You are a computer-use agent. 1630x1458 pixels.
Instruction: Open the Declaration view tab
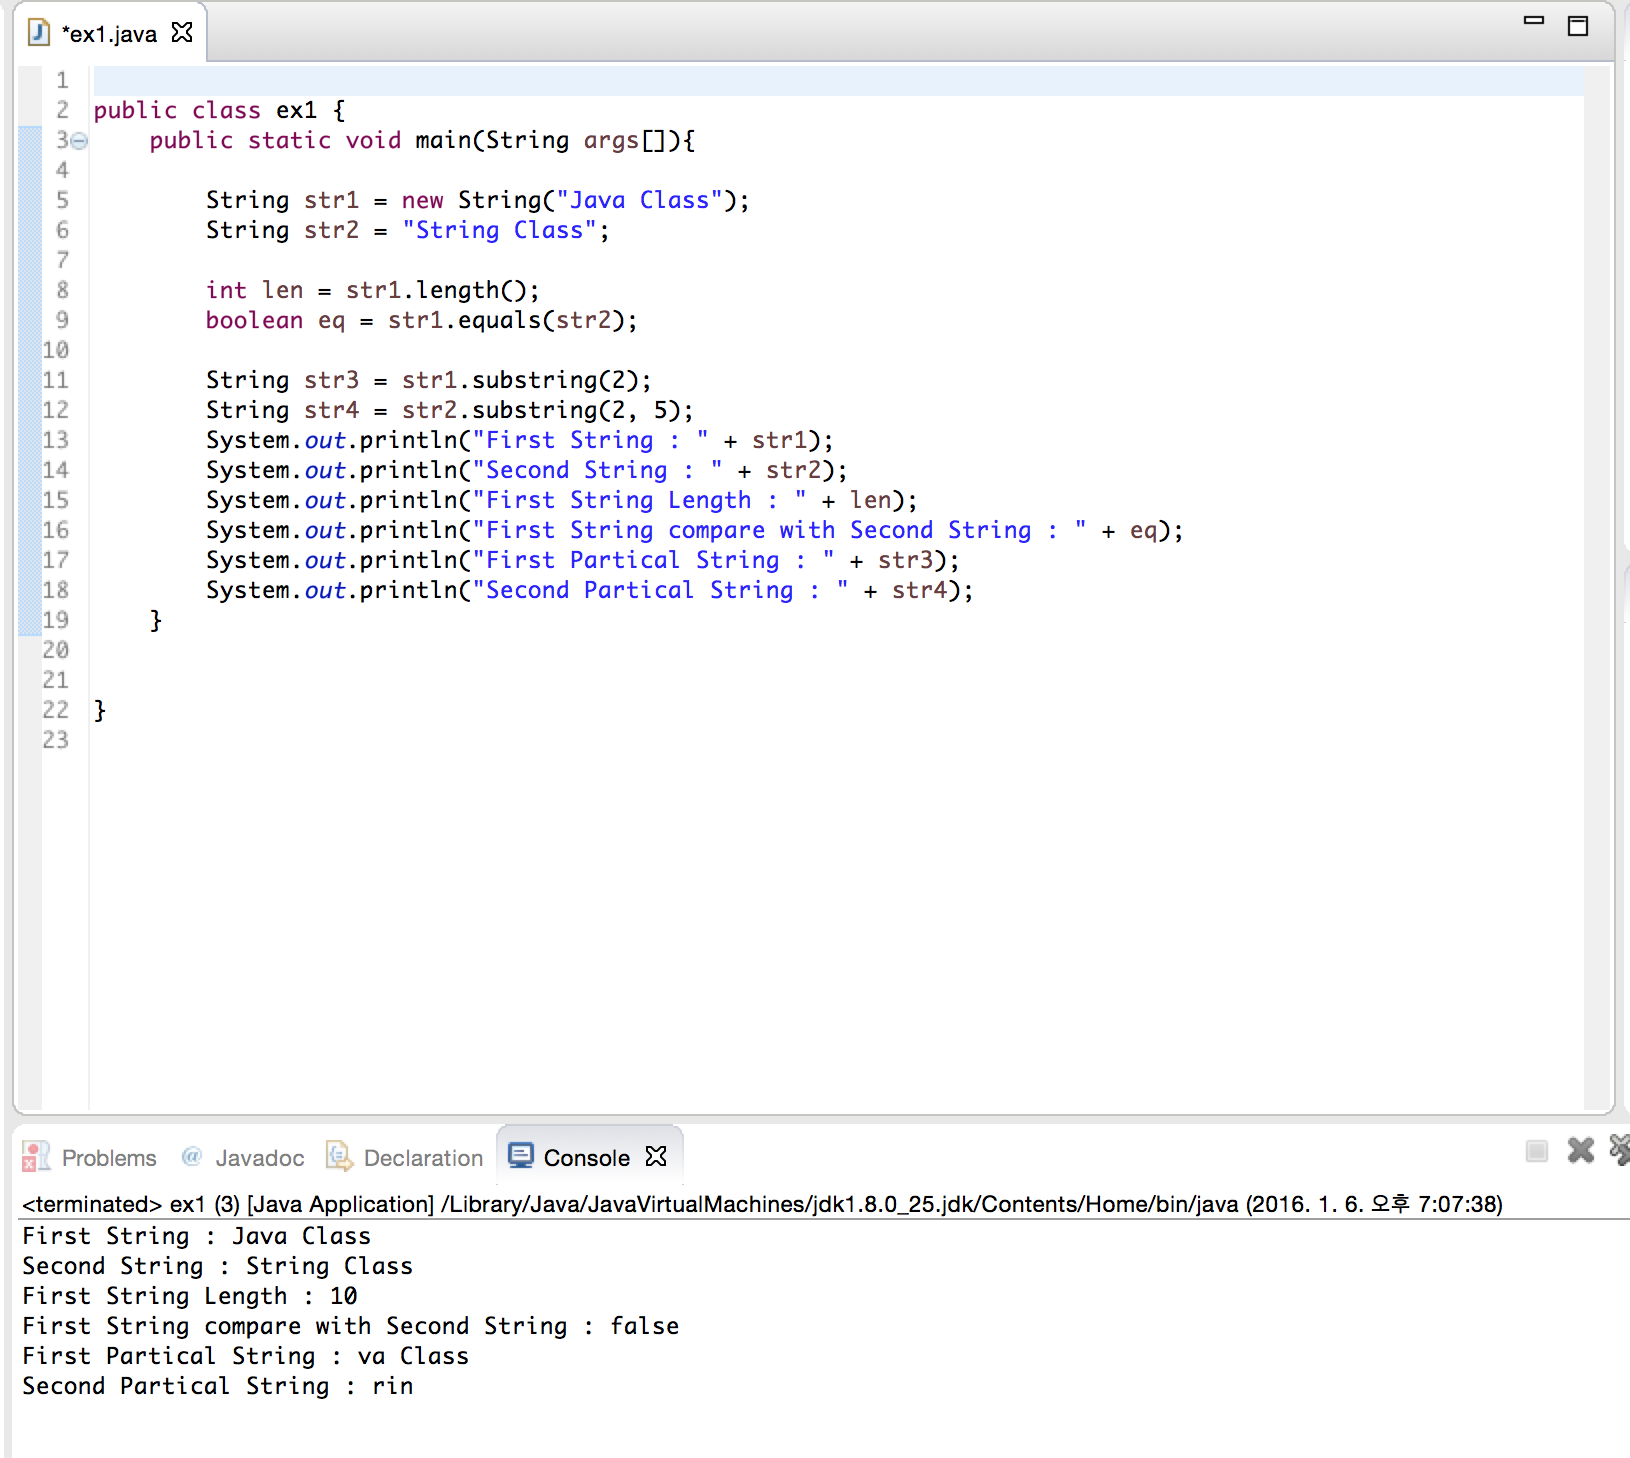405,1157
